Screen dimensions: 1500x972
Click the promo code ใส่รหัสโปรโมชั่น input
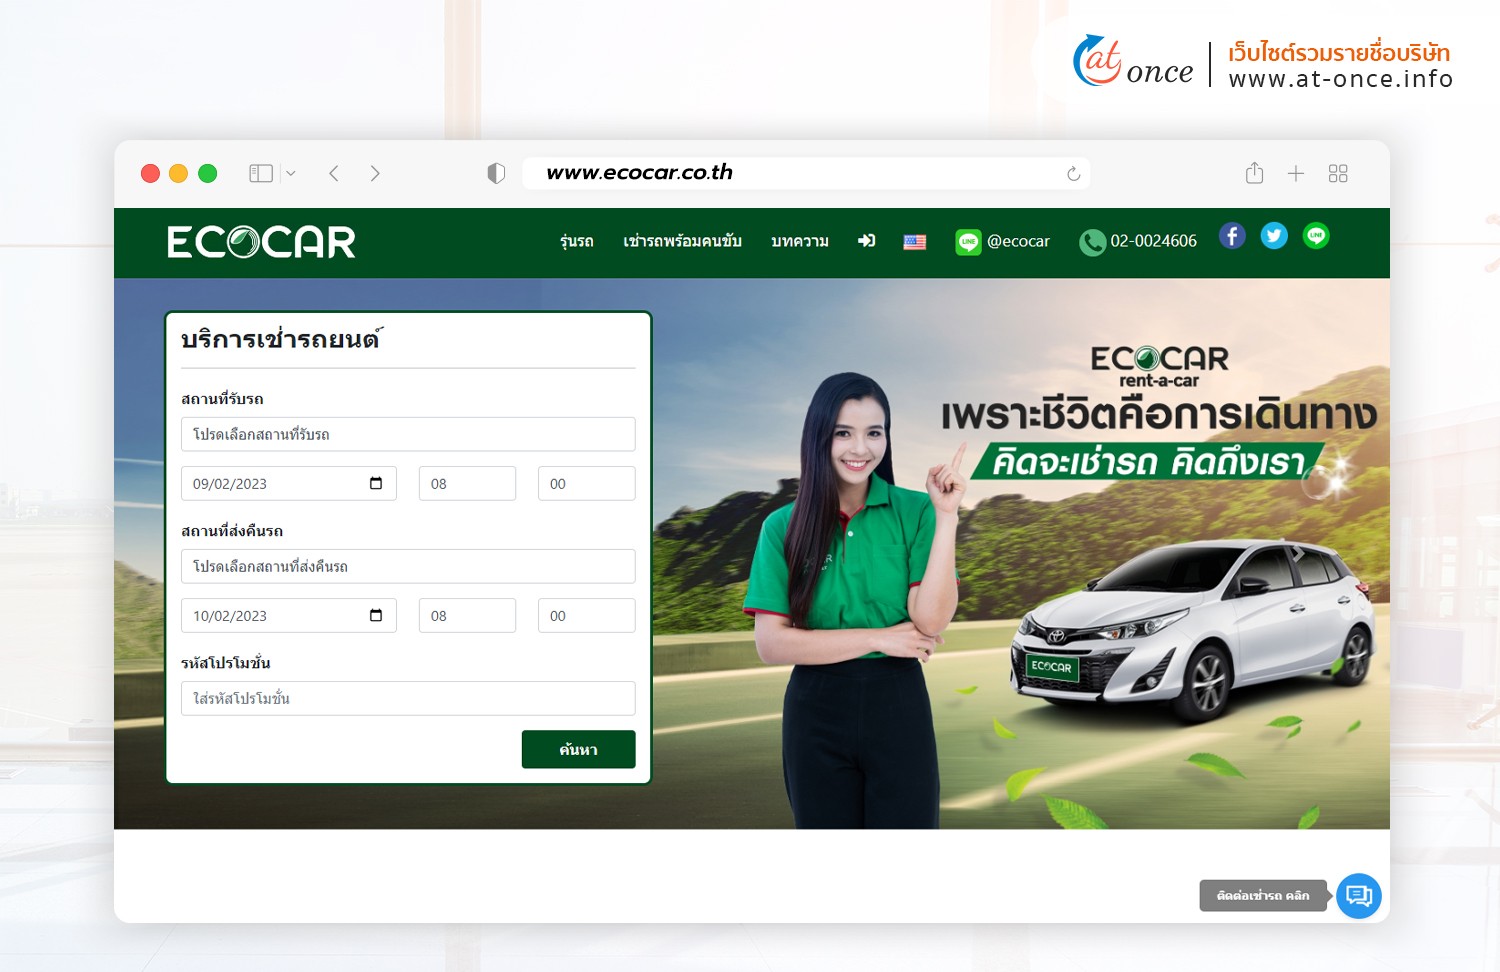408,698
